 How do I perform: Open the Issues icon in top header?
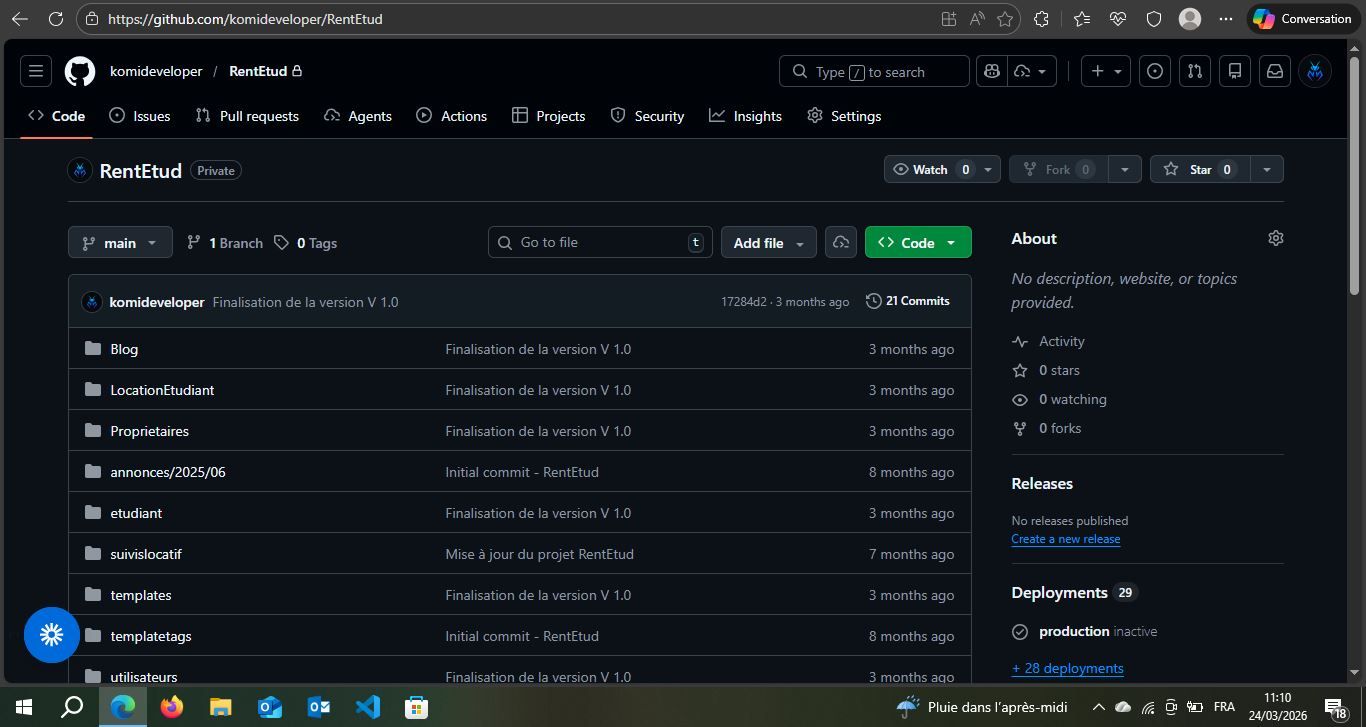1155,71
